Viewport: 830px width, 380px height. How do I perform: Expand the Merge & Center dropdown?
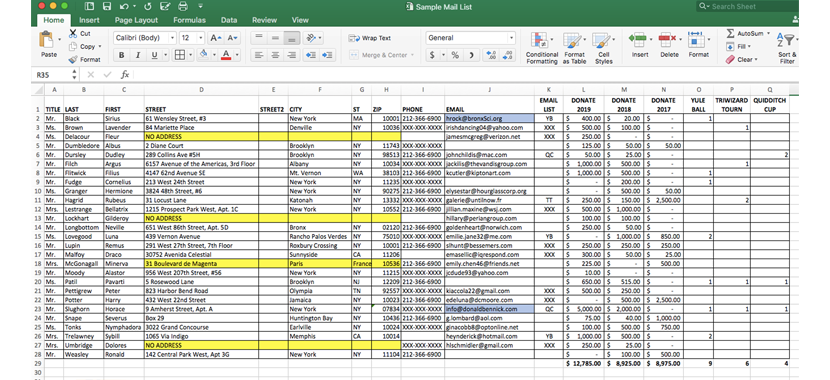[412, 55]
